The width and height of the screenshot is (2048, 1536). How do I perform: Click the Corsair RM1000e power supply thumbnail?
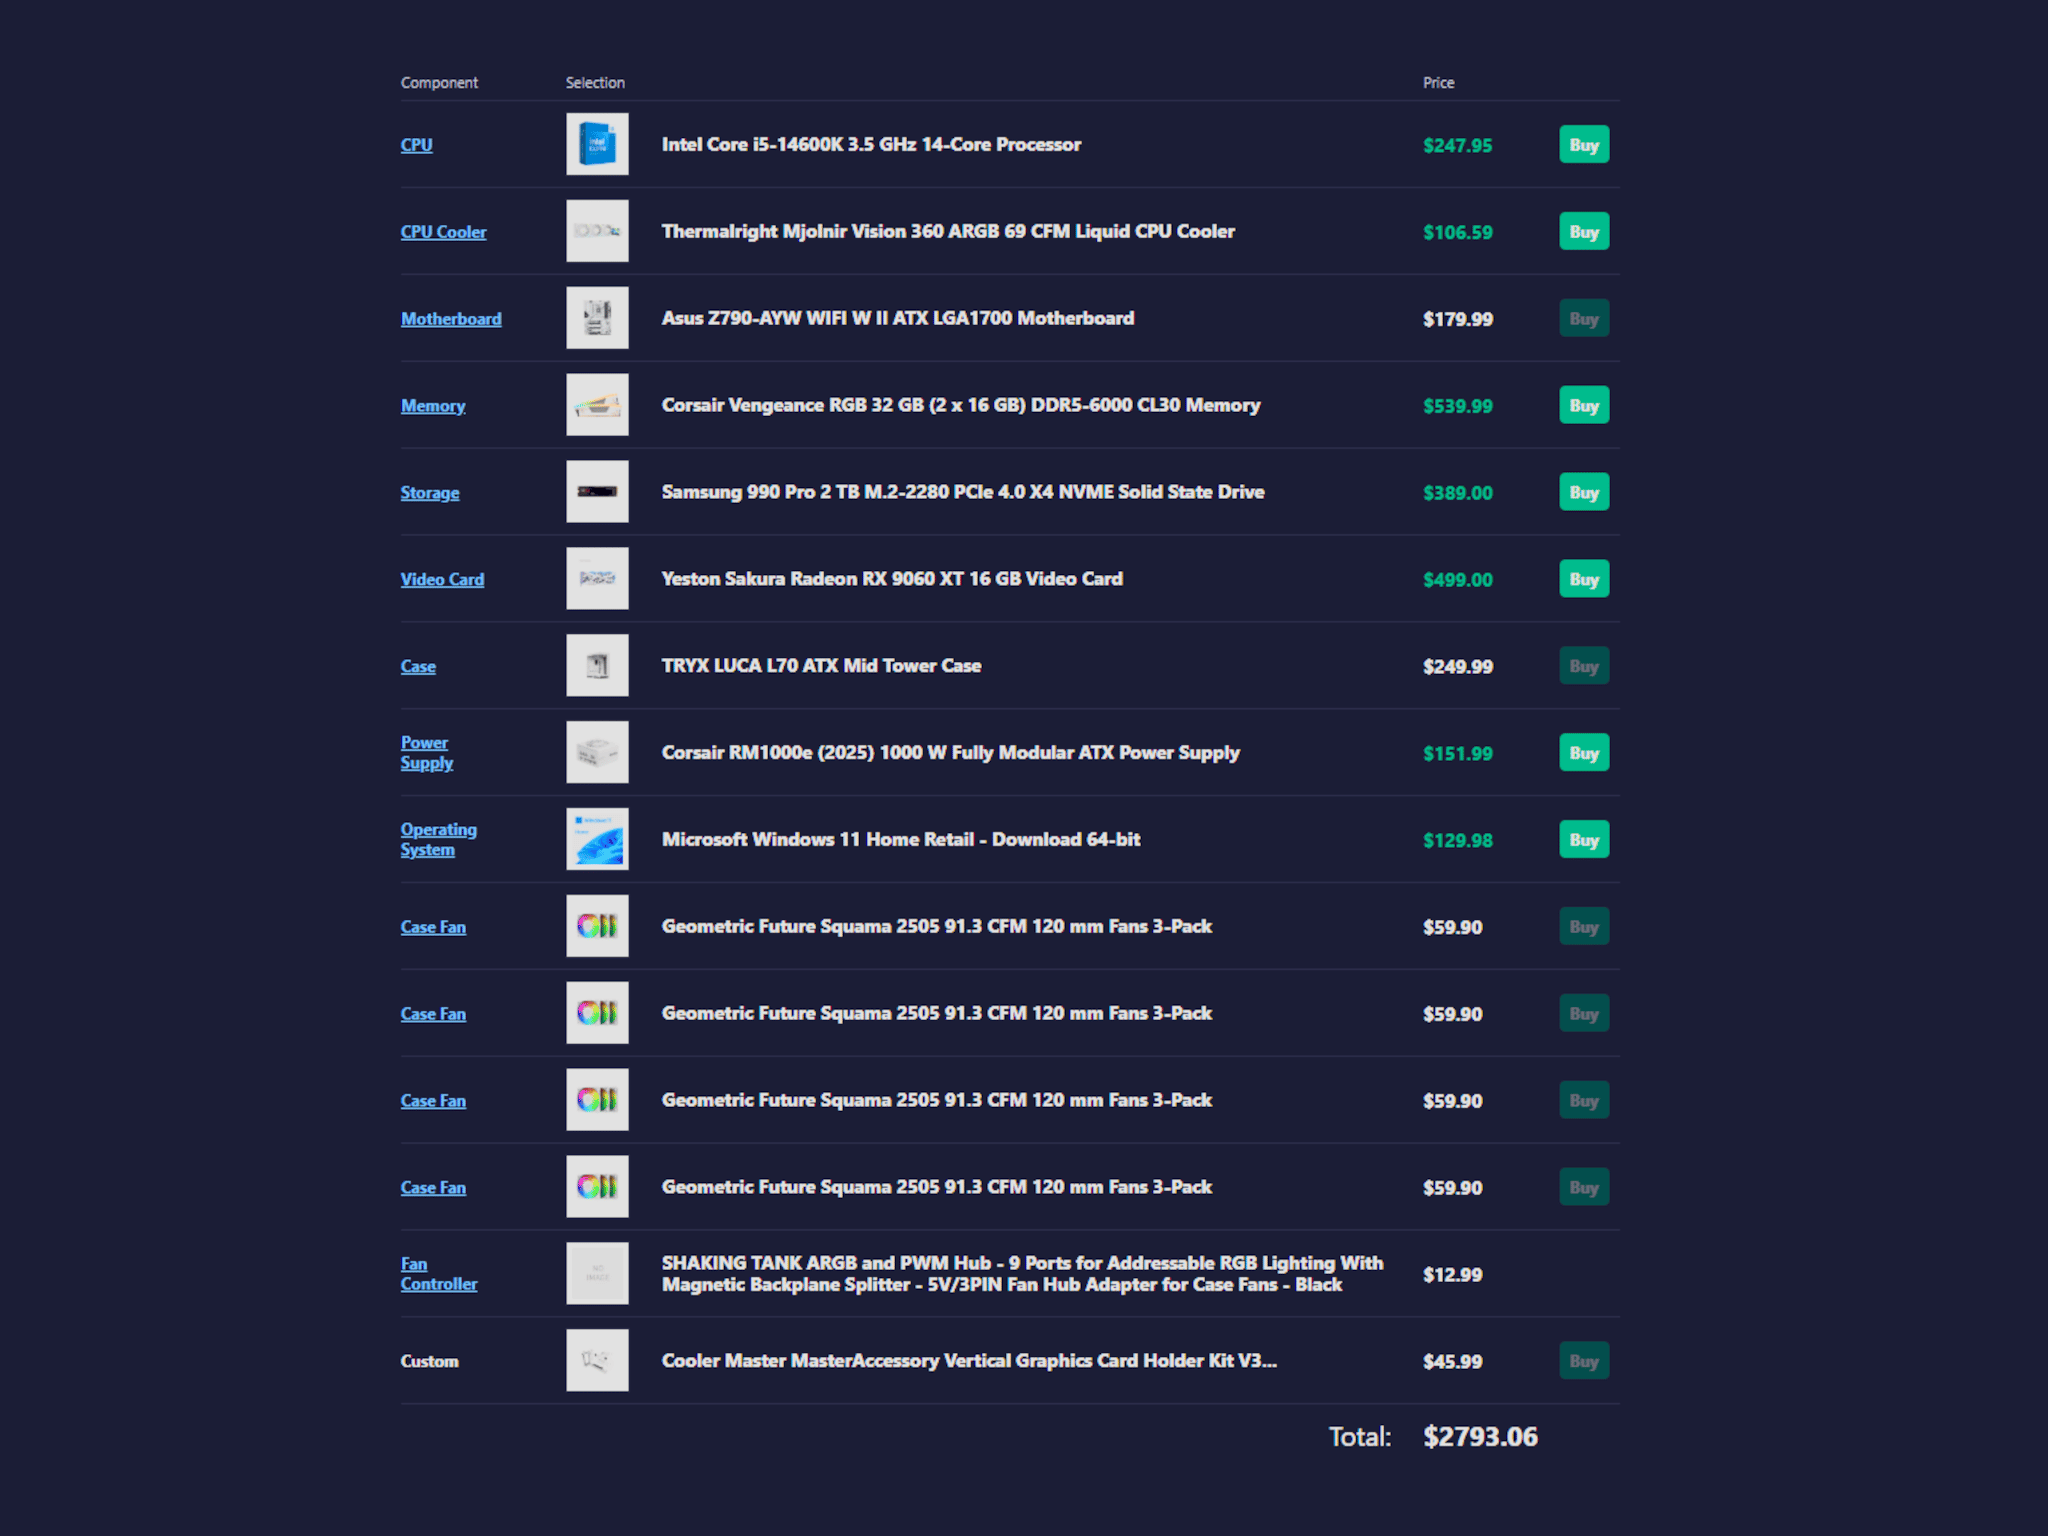[x=597, y=753]
